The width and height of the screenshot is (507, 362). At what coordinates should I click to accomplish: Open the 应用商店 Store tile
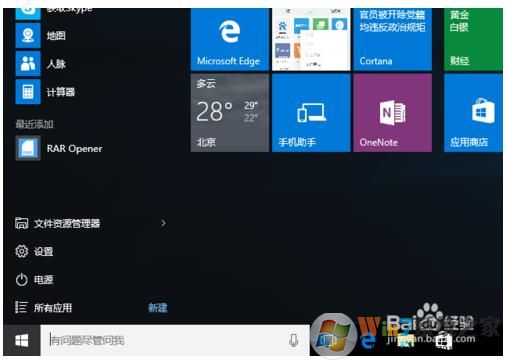click(x=473, y=113)
